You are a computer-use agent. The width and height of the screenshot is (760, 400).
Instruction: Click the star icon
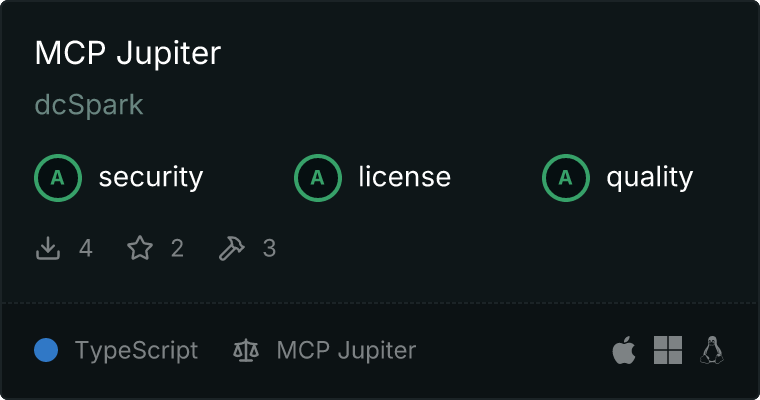point(140,248)
